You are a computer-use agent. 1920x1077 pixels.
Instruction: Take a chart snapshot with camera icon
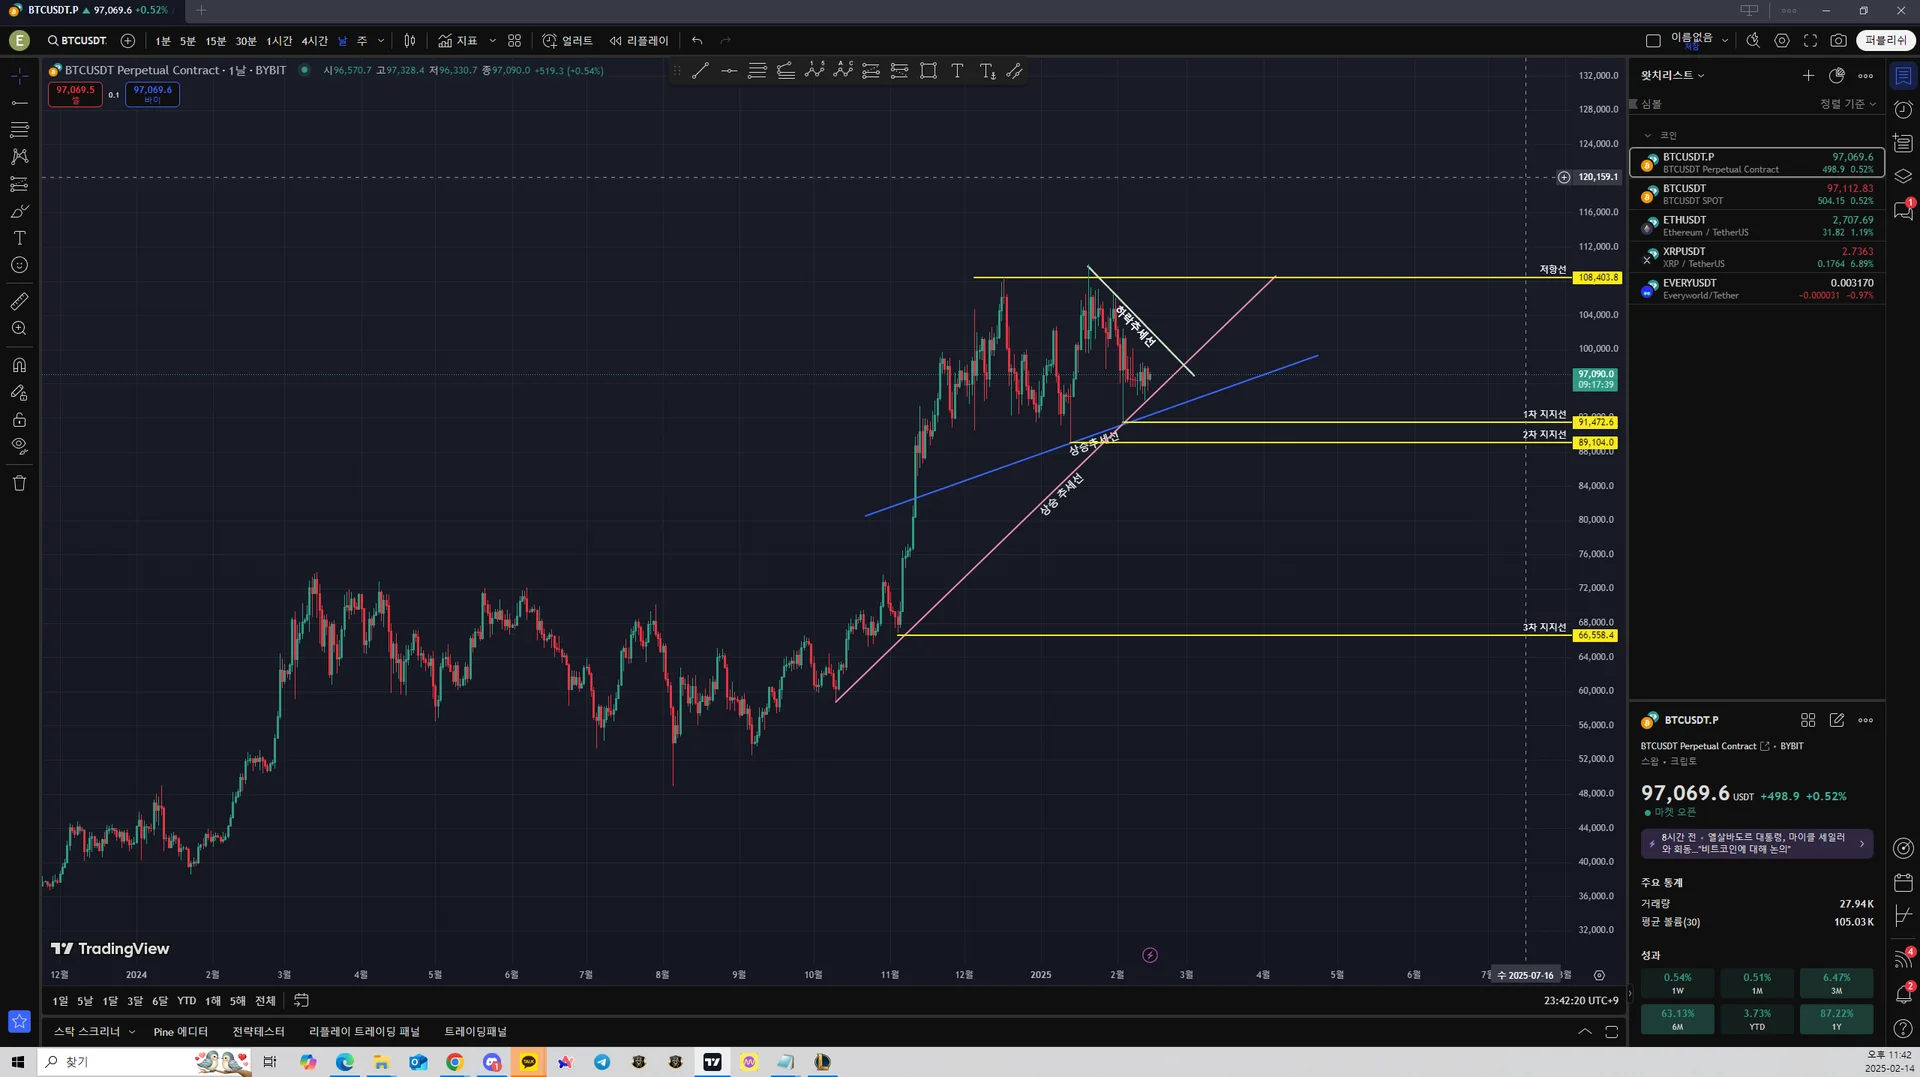[x=1838, y=41]
